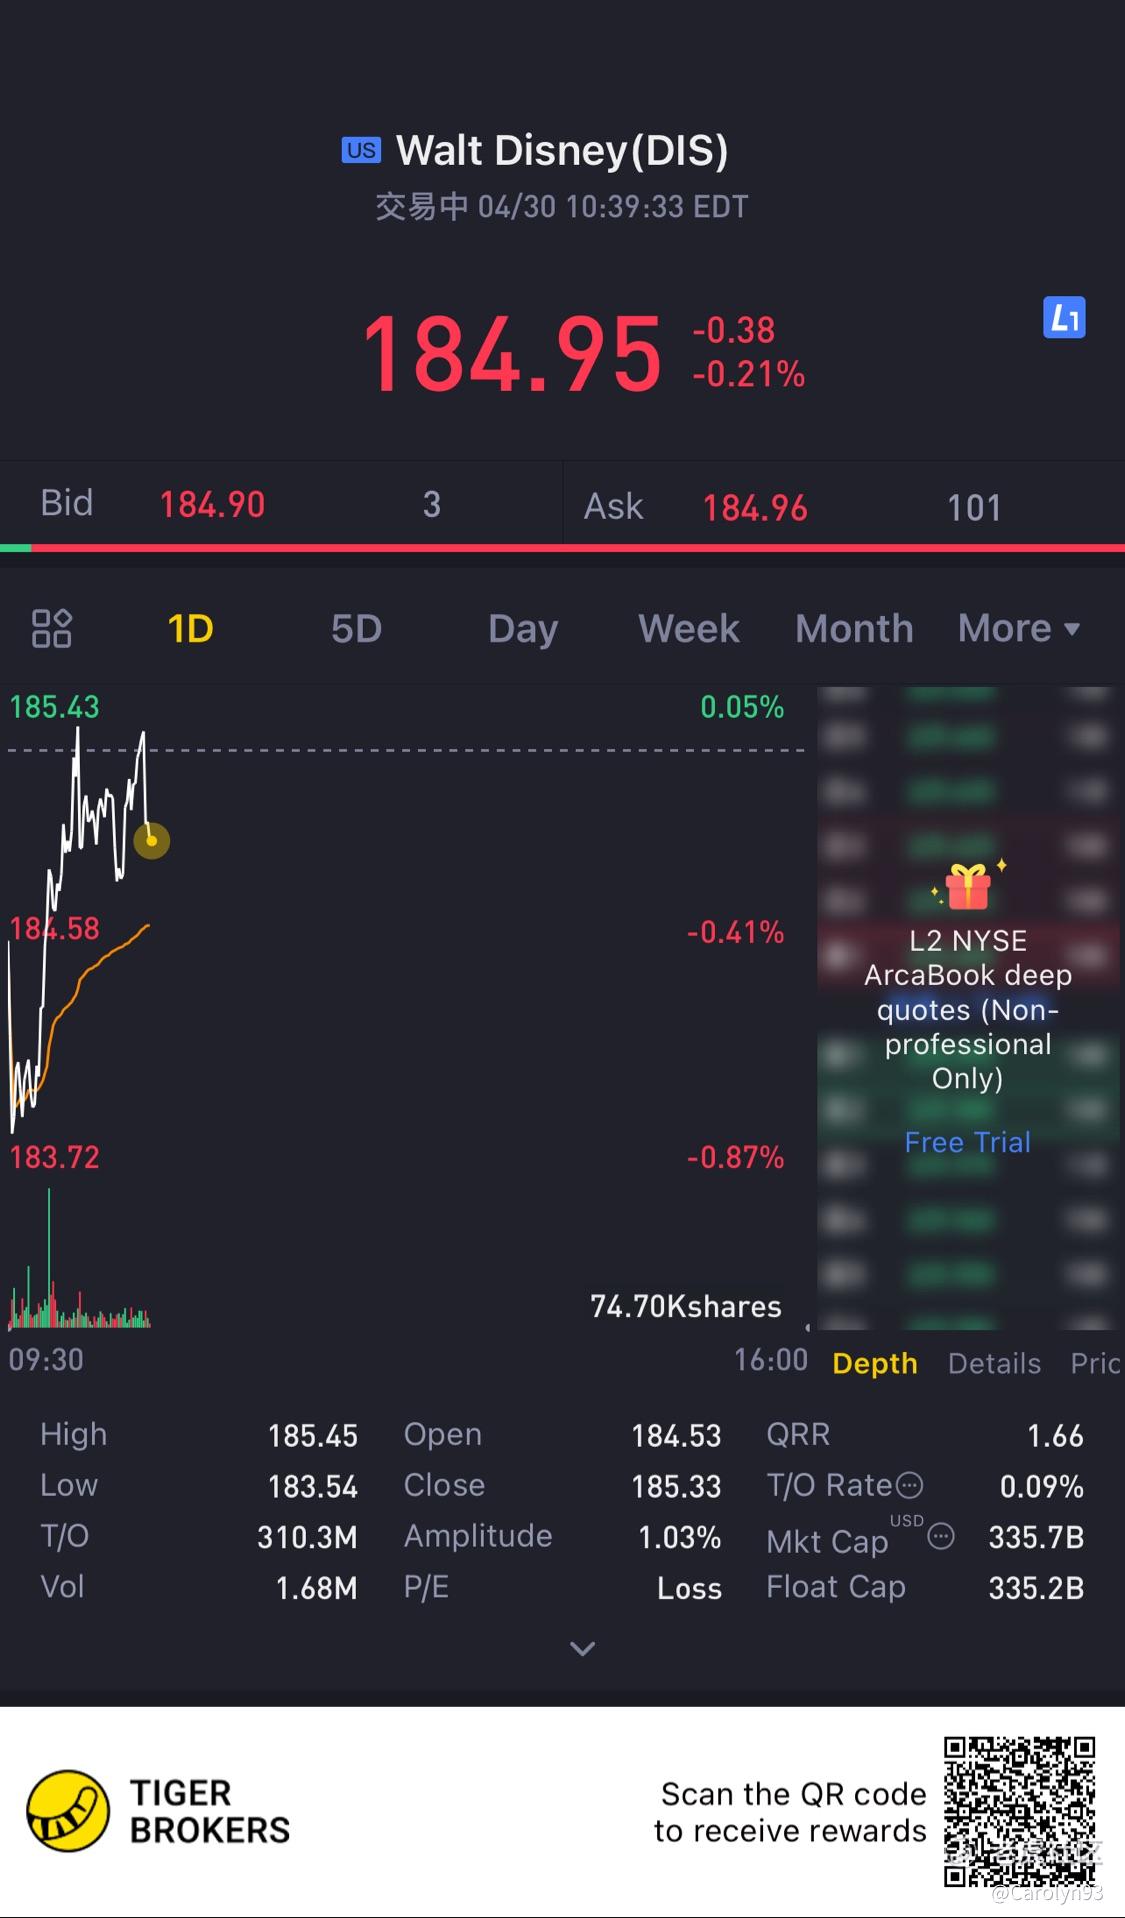
Task: Tap the Walt Disney(DIS) title
Action: point(562,150)
